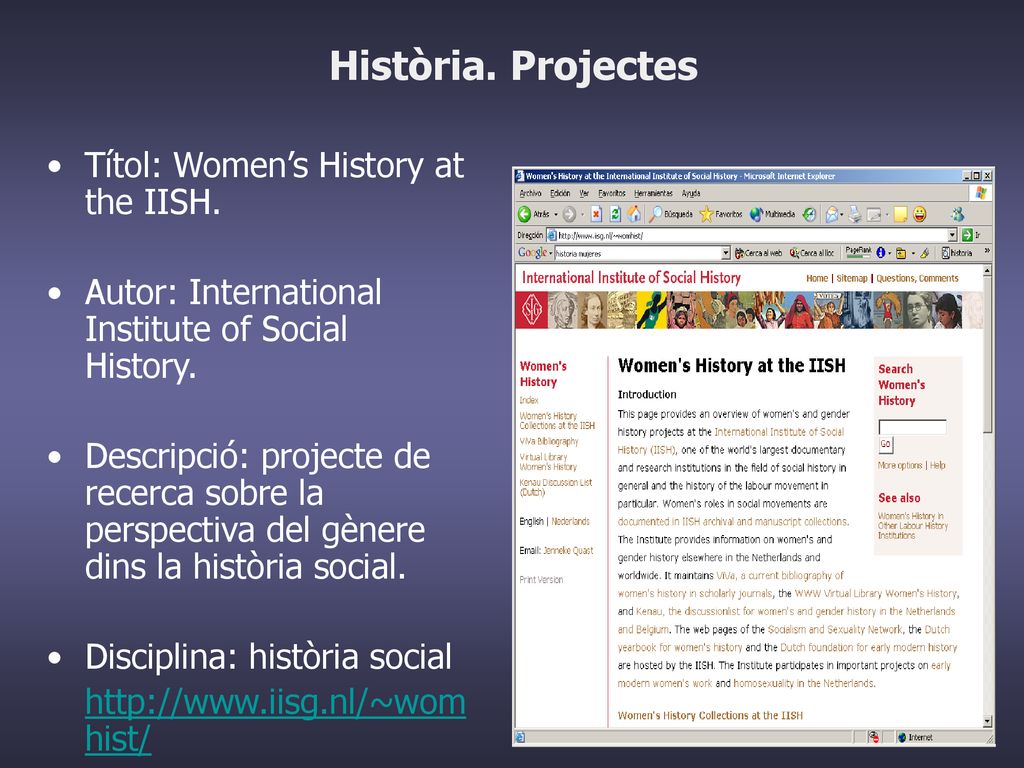Click the security status bar icon

(874, 737)
